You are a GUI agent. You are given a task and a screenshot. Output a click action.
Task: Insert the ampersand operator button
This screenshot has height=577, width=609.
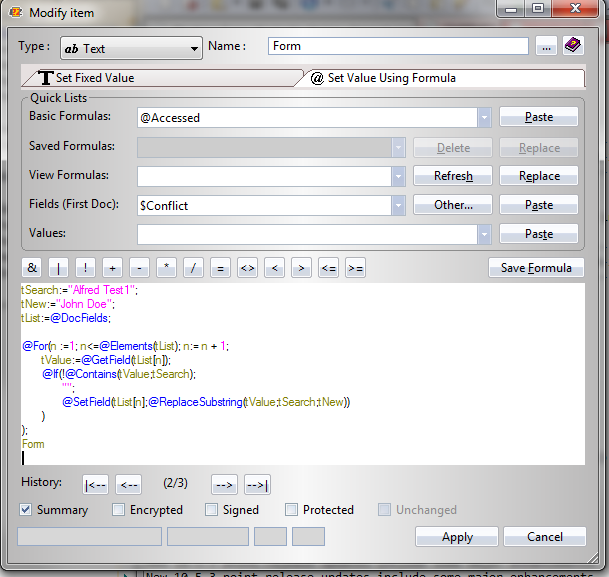click(32, 268)
